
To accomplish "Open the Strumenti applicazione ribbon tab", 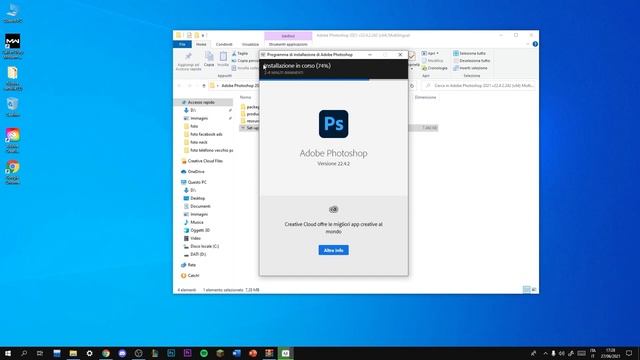I will 288,44.
